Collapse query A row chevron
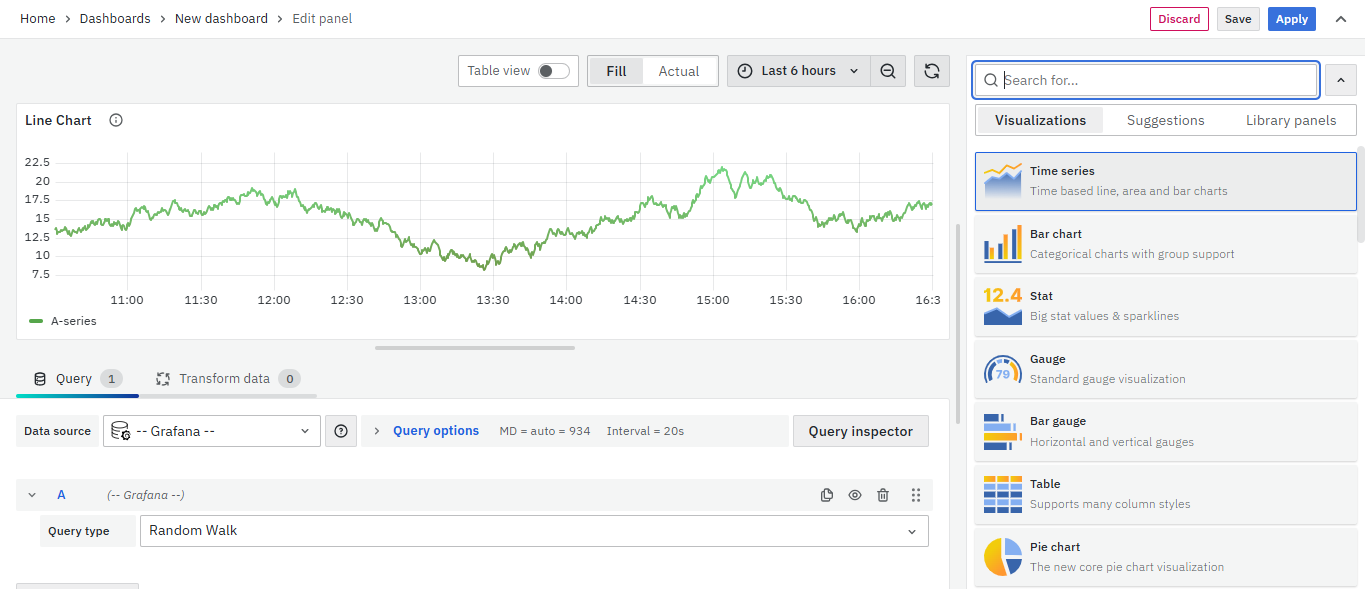This screenshot has height=589, width=1365. click(32, 495)
